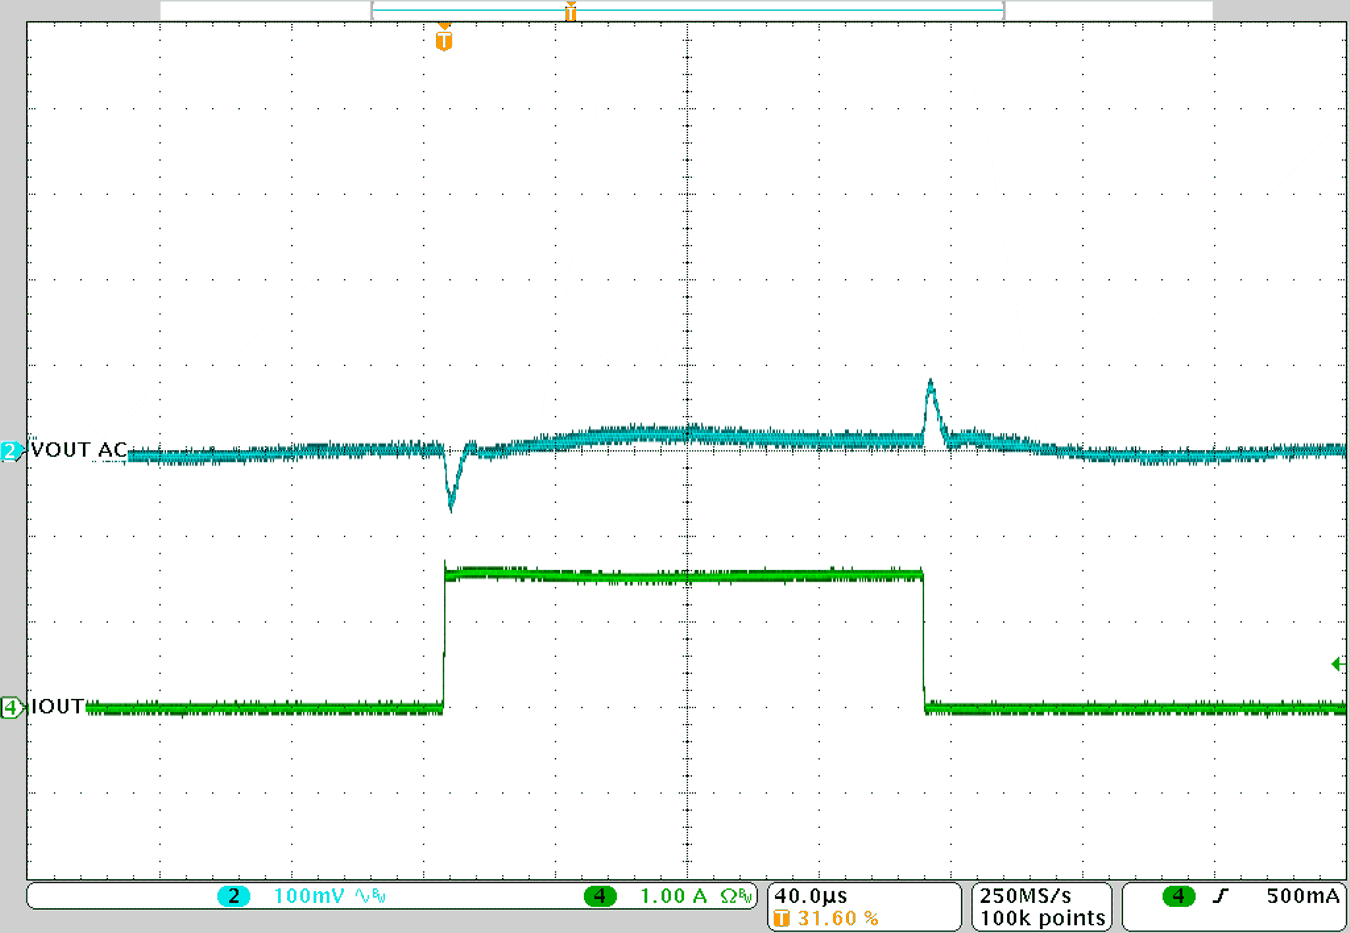The width and height of the screenshot is (1350, 933).
Task: Click the 100mV vertical scale readout
Action: [309, 896]
